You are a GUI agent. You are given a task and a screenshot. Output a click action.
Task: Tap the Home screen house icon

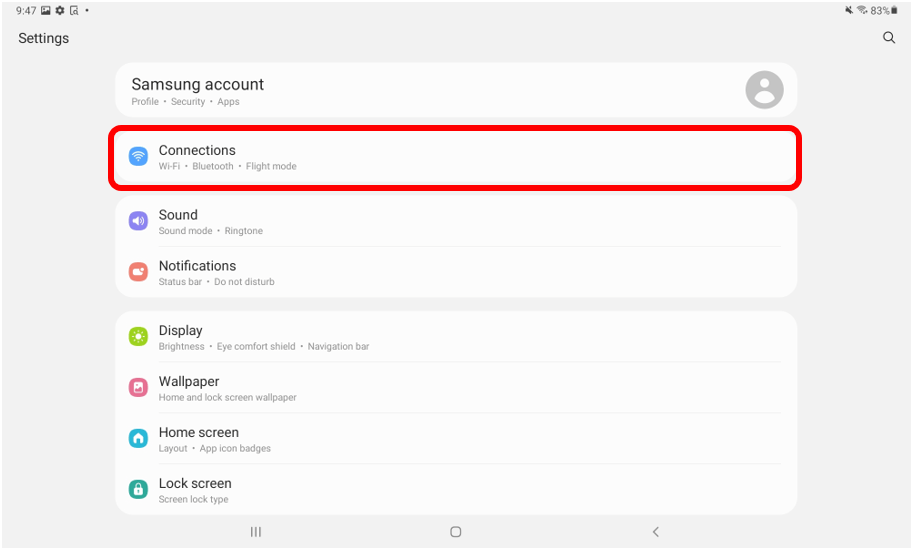pos(138,438)
